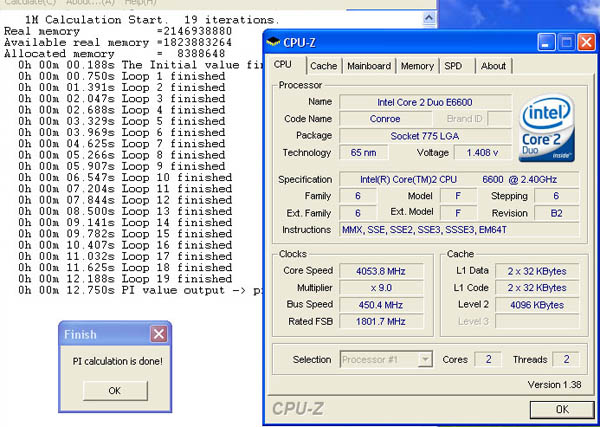Click the Stepping value field
This screenshot has width=600, height=427.
click(557, 196)
